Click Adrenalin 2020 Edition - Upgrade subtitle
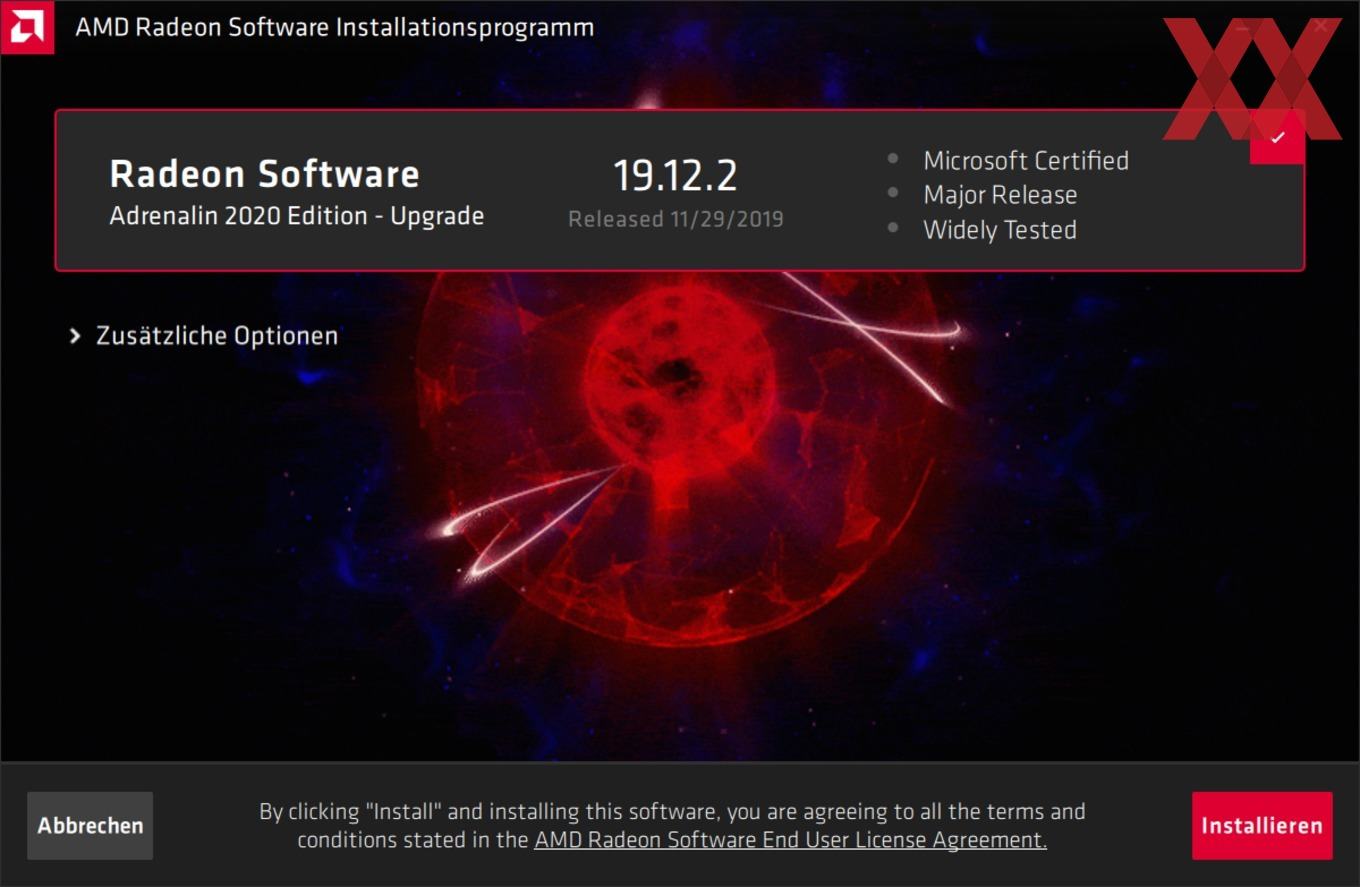1360x887 pixels. pos(296,216)
